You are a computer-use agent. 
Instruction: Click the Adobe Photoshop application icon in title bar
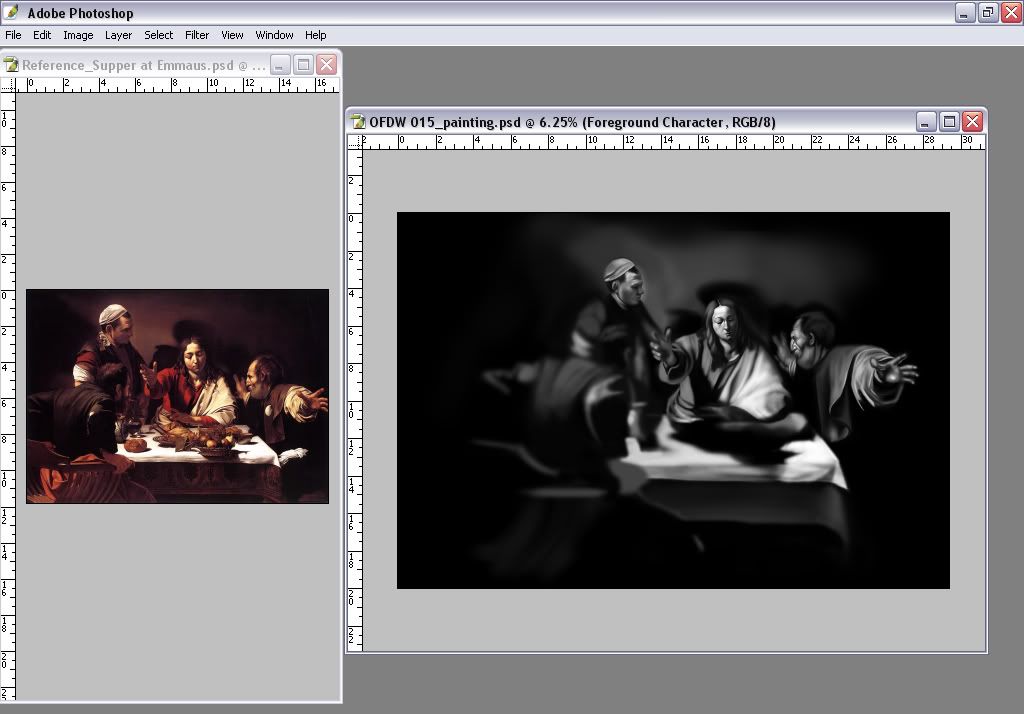tap(12, 13)
